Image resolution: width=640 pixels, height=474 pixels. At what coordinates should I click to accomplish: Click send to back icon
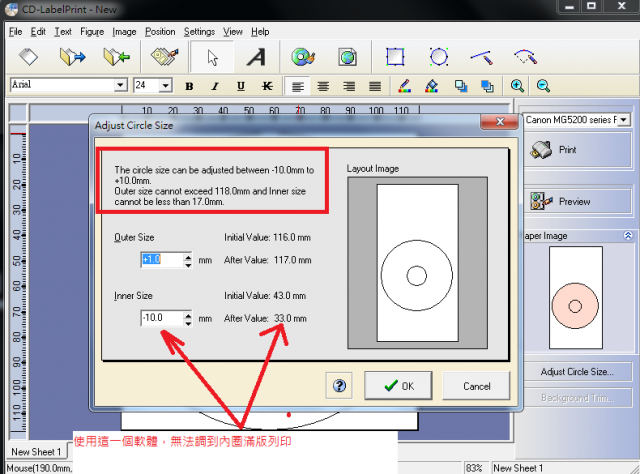click(487, 86)
